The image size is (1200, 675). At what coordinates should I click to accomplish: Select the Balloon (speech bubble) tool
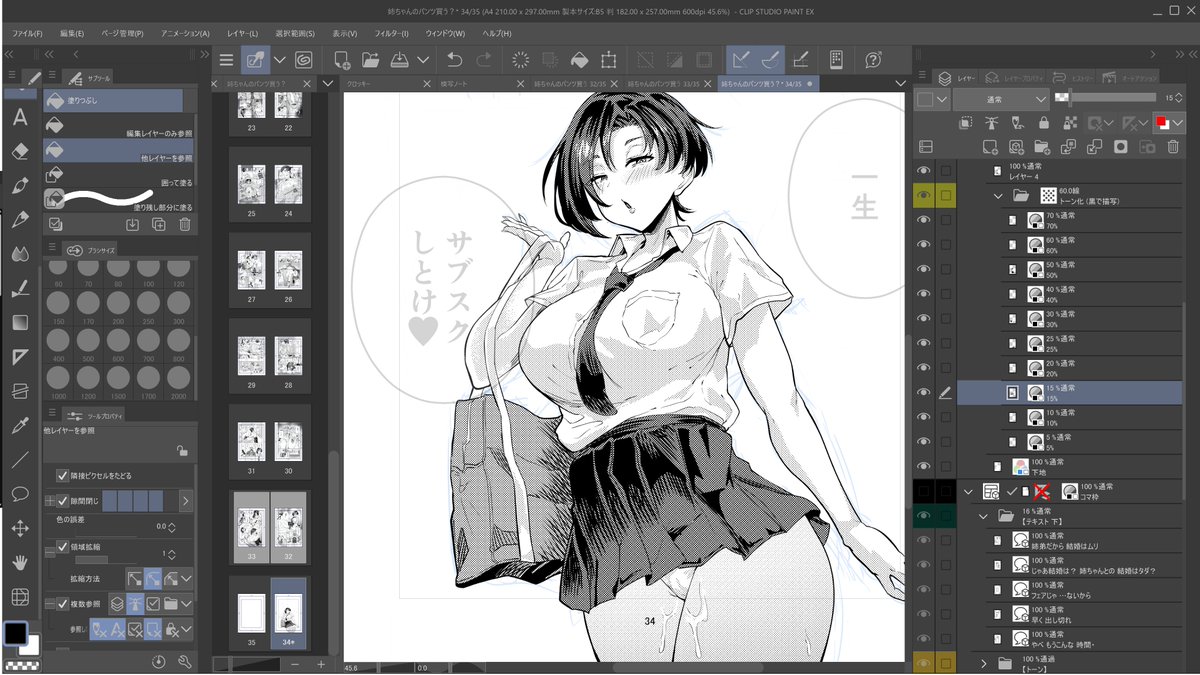[20, 494]
